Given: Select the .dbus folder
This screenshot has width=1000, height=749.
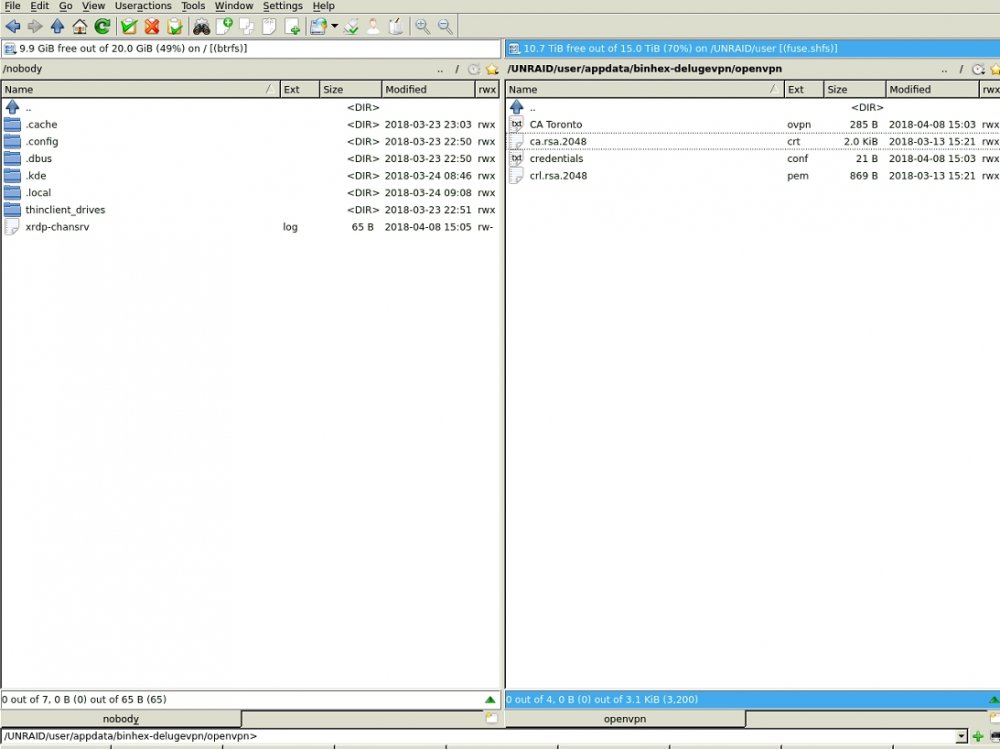Looking at the screenshot, I should [x=250, y=158].
